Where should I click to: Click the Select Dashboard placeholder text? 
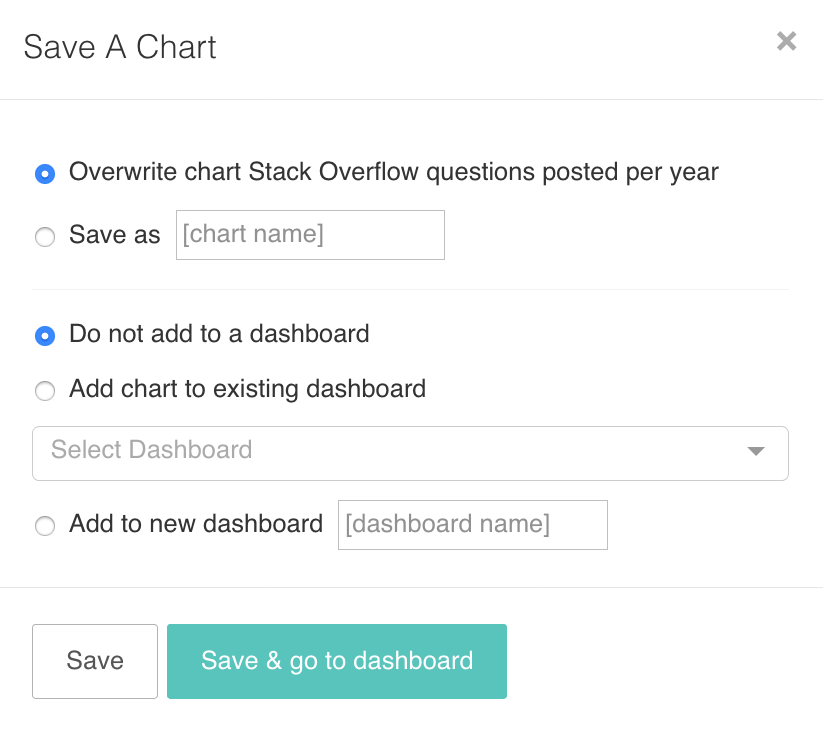click(x=152, y=450)
